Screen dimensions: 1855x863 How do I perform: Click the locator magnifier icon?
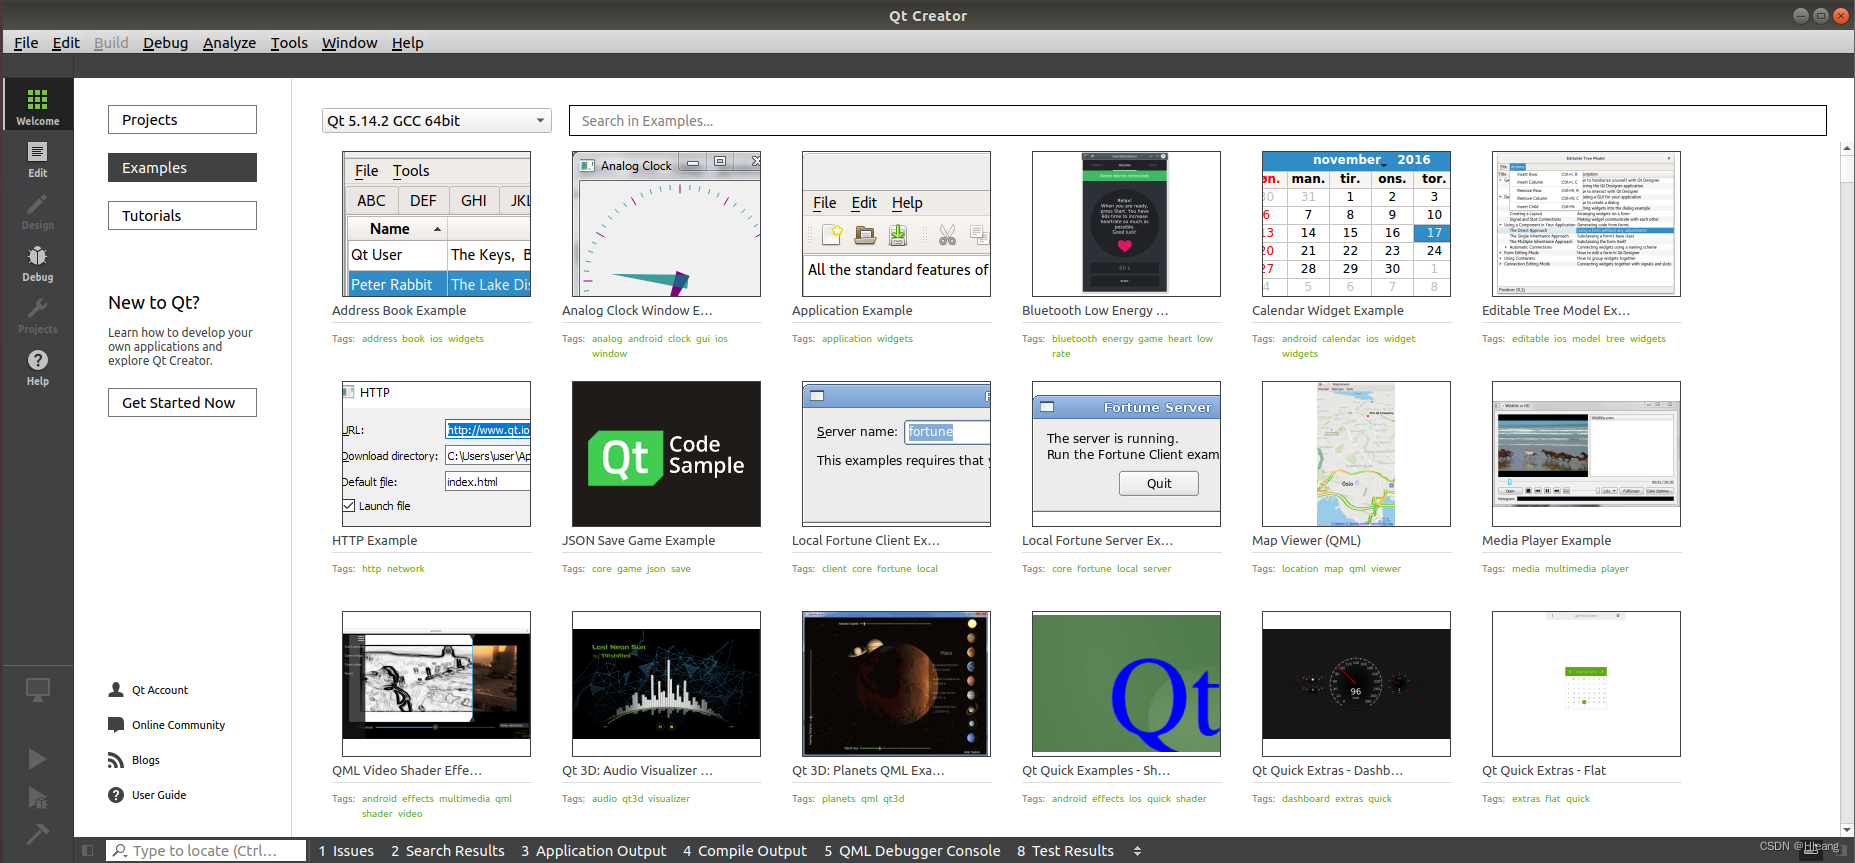[x=120, y=851]
